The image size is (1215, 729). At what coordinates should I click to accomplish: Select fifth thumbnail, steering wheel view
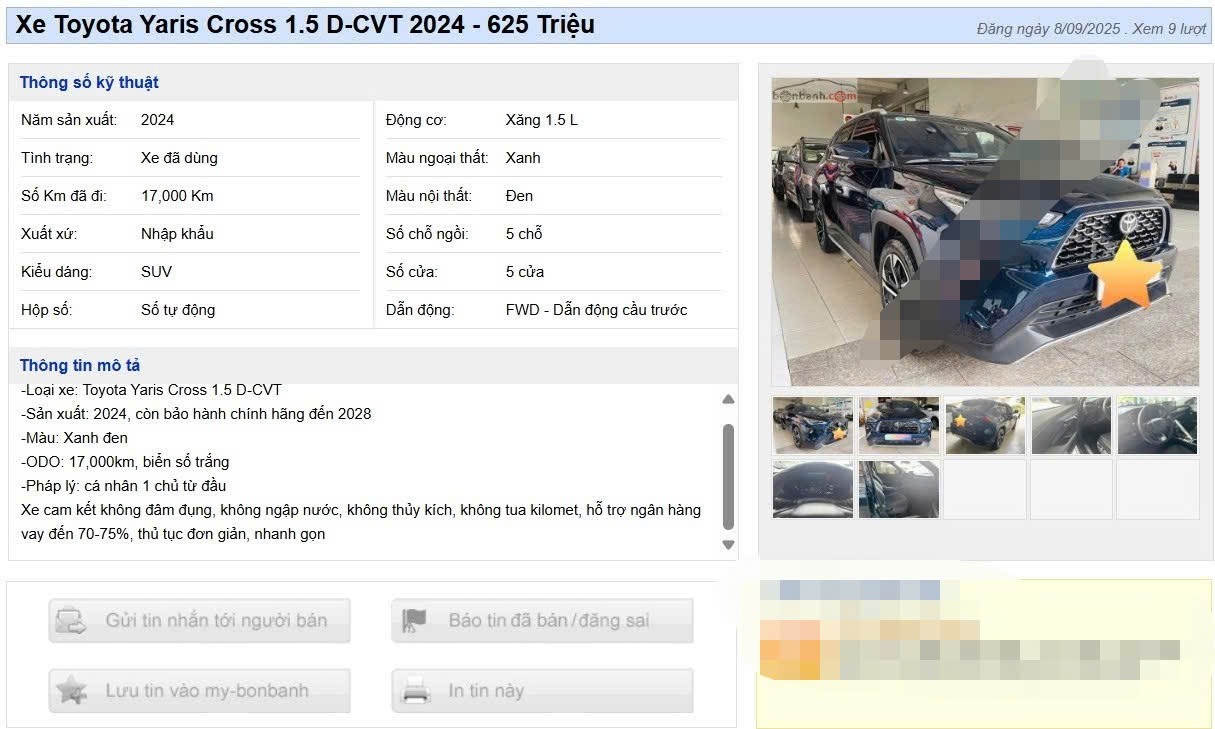click(x=1157, y=425)
